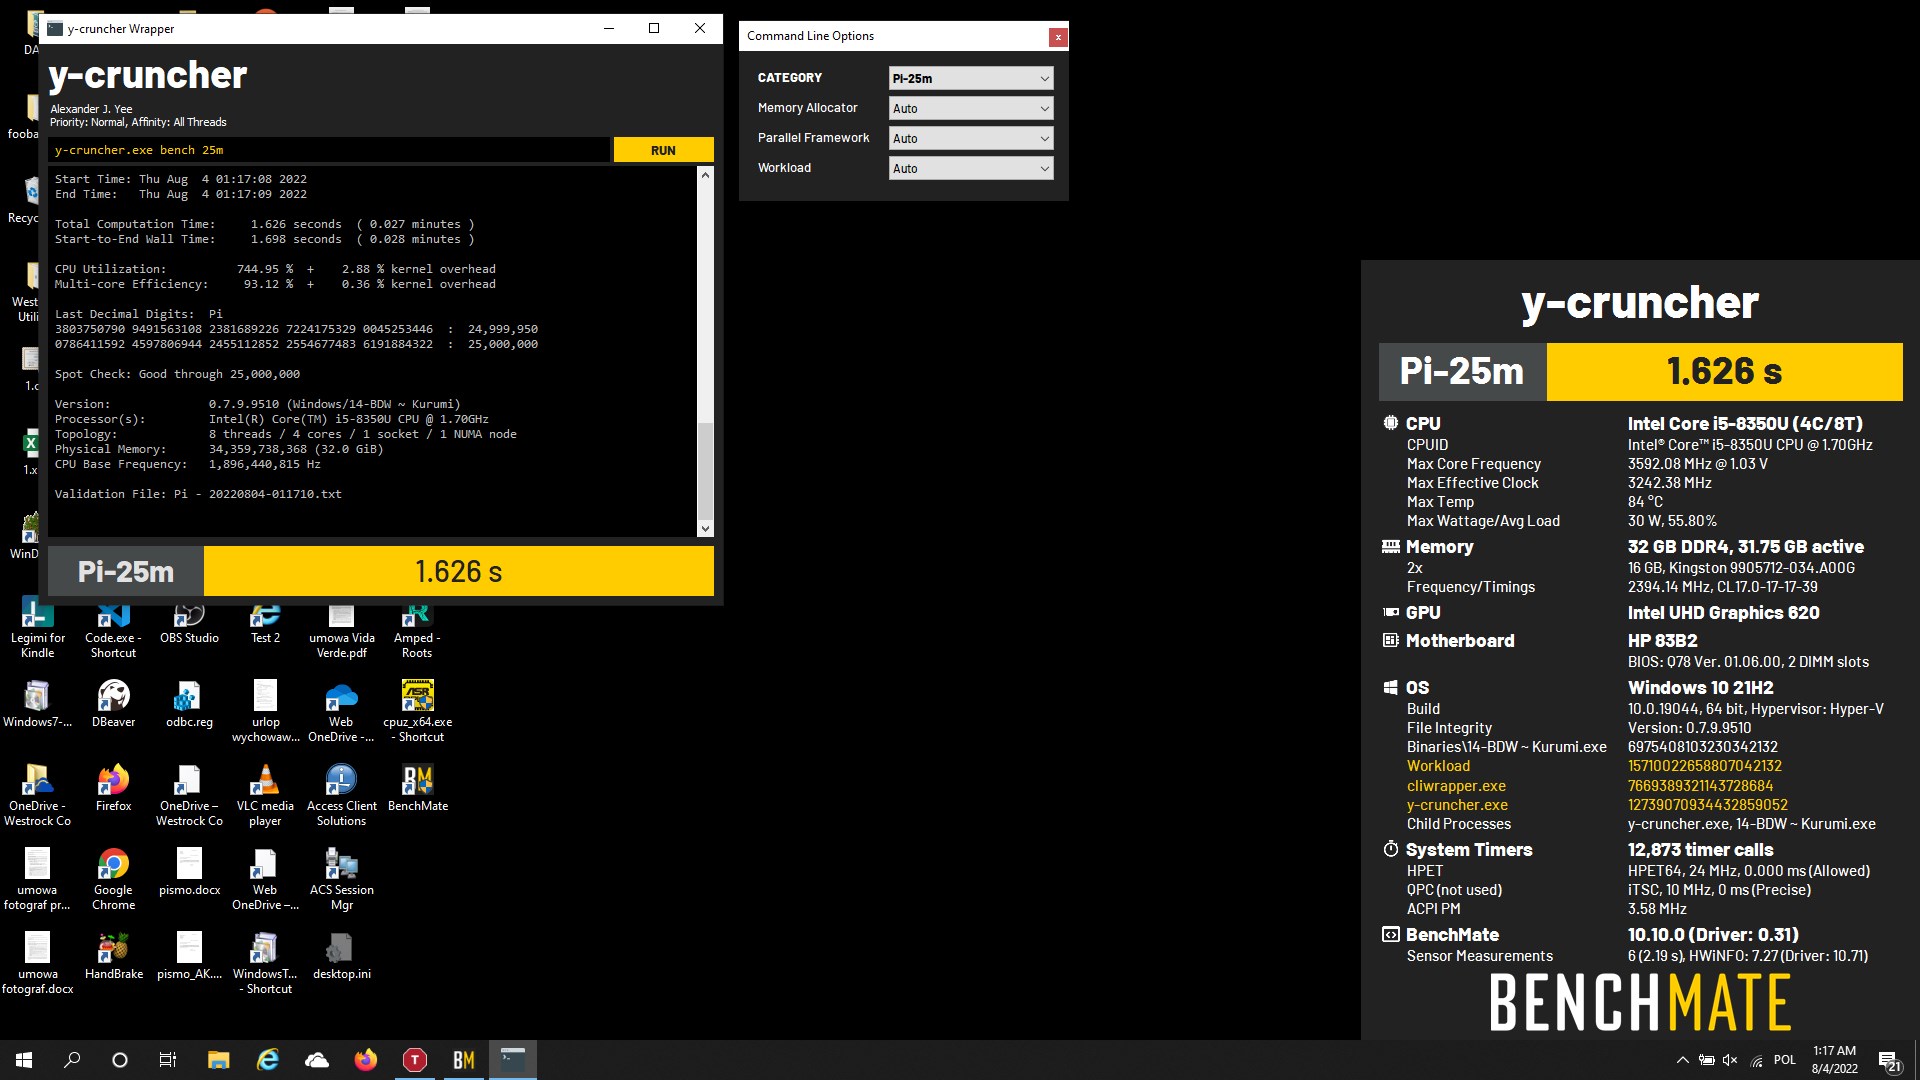The width and height of the screenshot is (1920, 1080).
Task: Click console scrollbar down arrow
Action: pyautogui.click(x=705, y=528)
